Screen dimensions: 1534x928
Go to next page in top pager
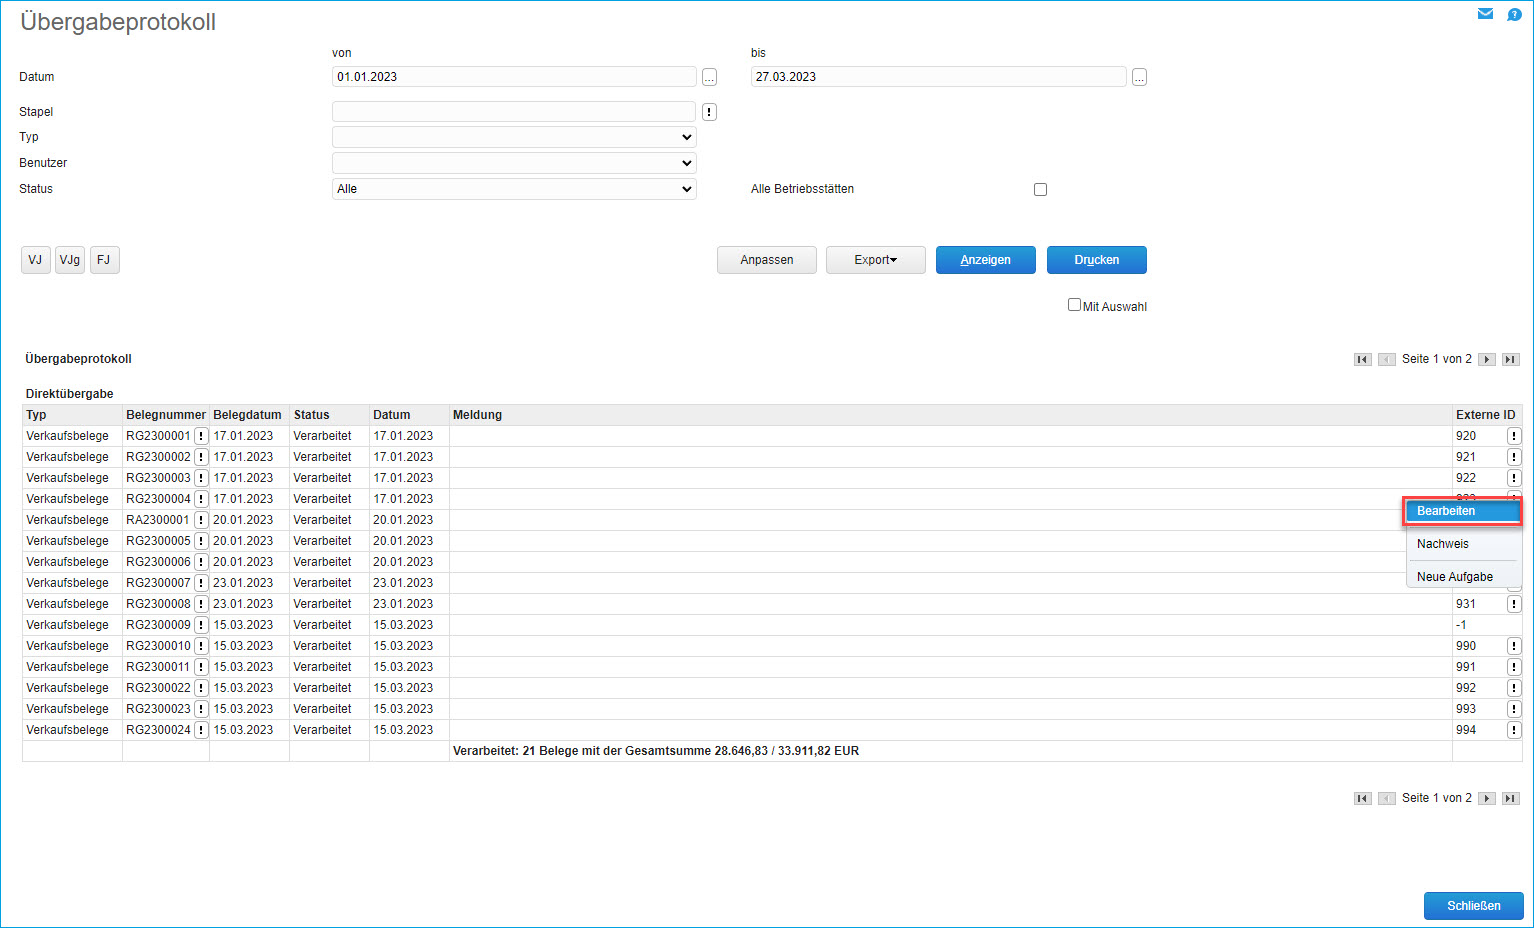point(1487,359)
